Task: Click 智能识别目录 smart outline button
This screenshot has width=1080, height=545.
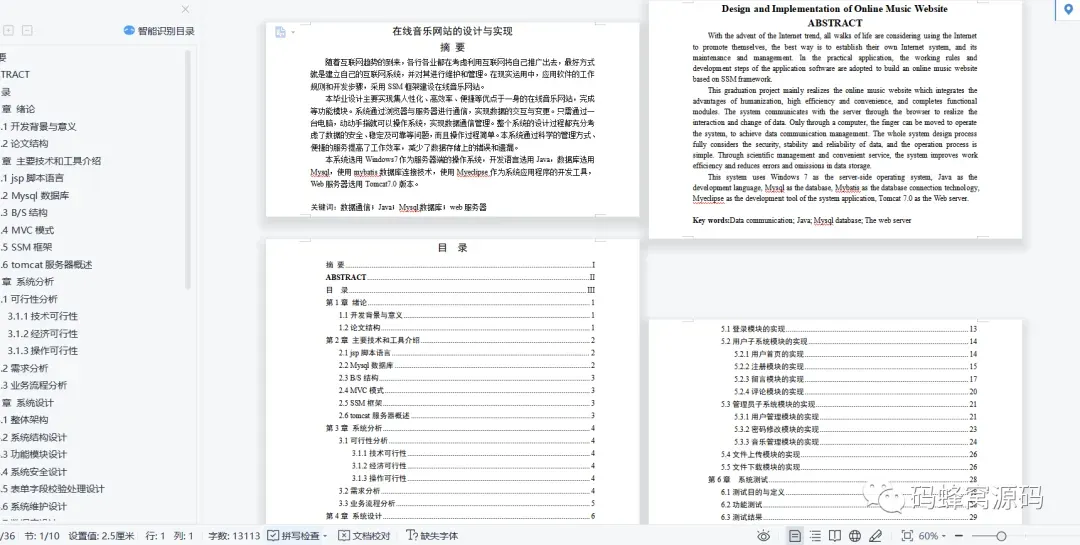Action: tap(159, 30)
